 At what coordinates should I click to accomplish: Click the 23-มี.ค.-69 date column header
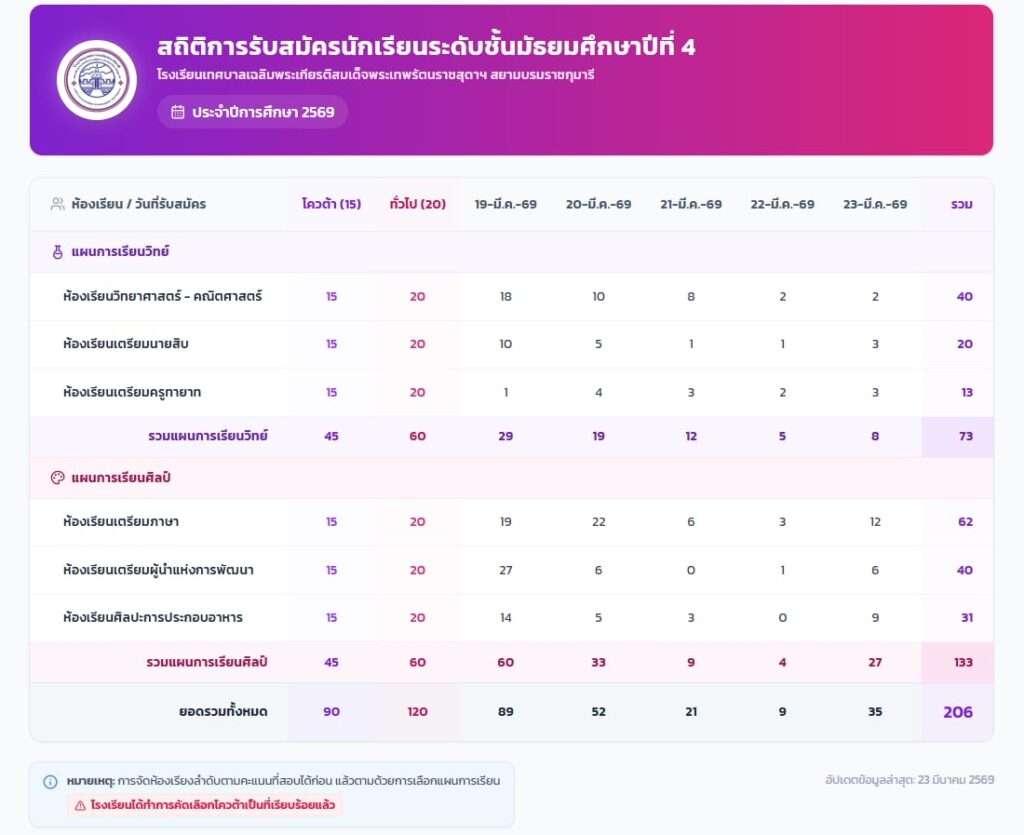(x=875, y=204)
